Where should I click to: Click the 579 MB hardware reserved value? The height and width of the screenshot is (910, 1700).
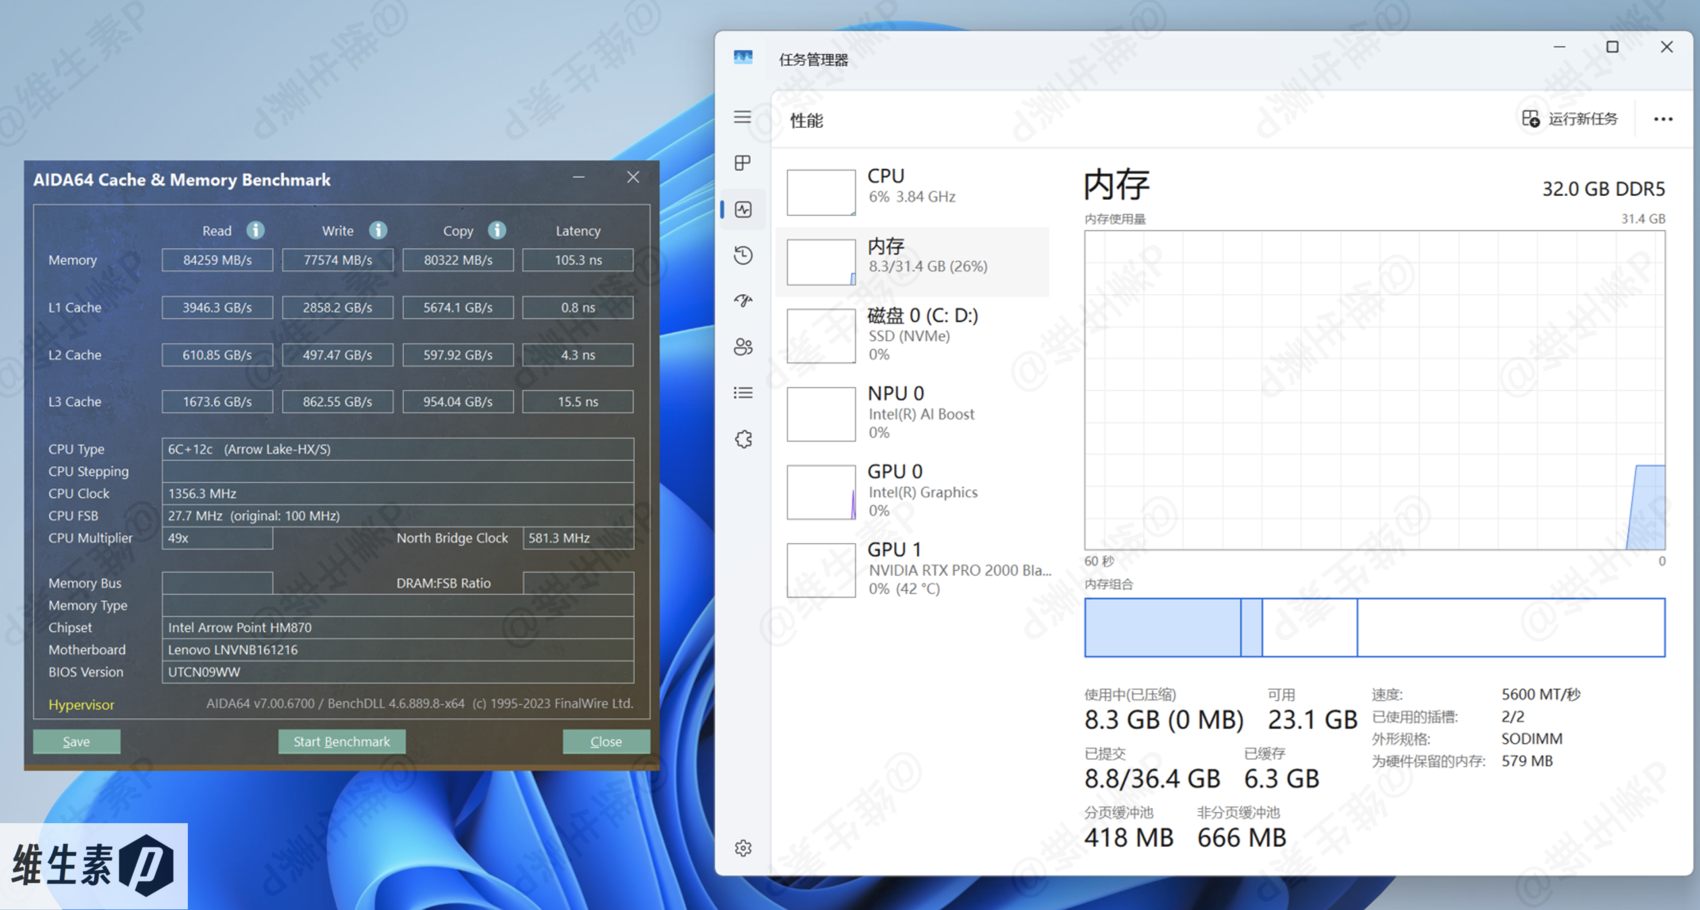pyautogui.click(x=1527, y=761)
